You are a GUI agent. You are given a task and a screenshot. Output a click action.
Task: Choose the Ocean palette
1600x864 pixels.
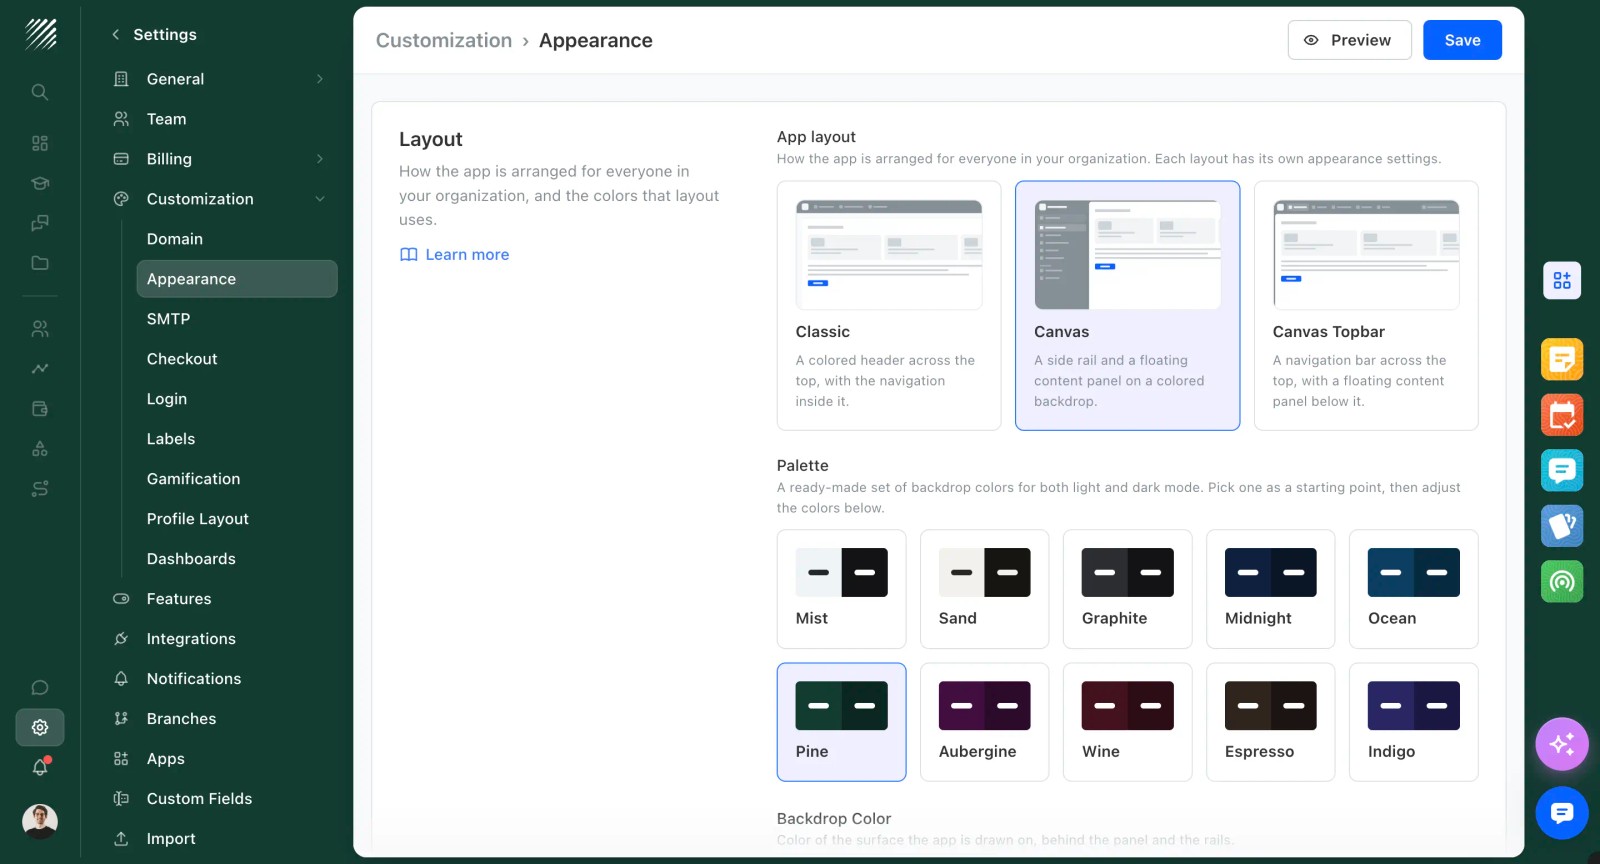click(1413, 589)
